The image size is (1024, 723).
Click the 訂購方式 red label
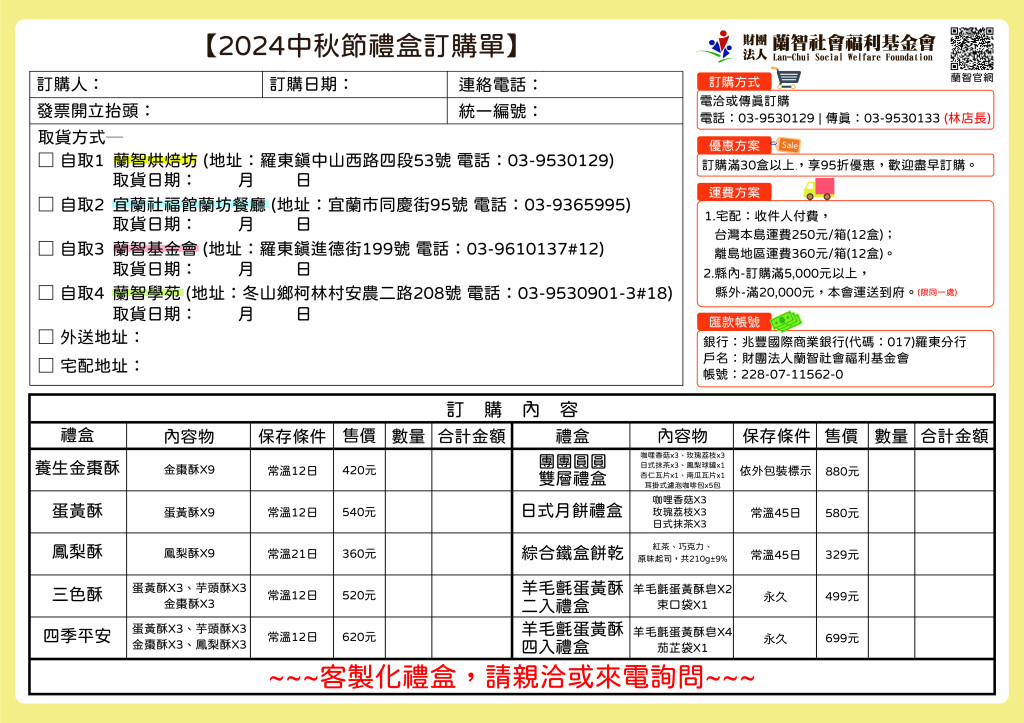734,82
